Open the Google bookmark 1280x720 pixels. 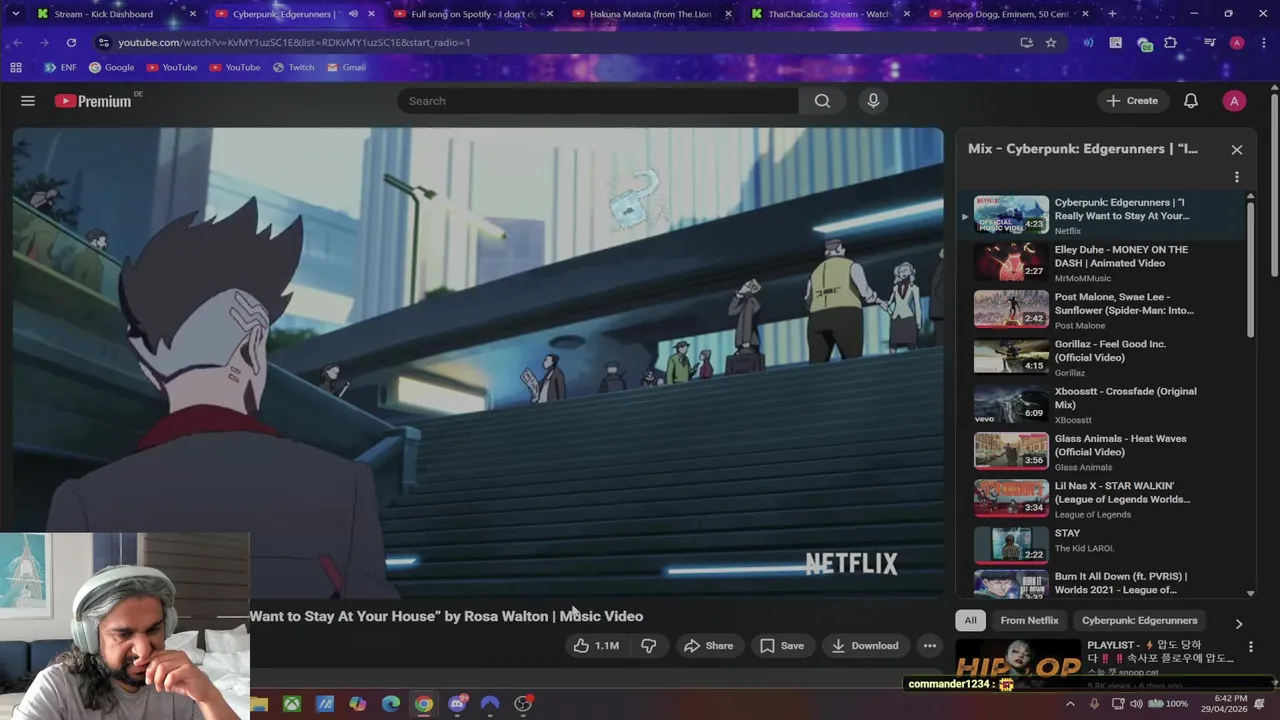point(111,68)
